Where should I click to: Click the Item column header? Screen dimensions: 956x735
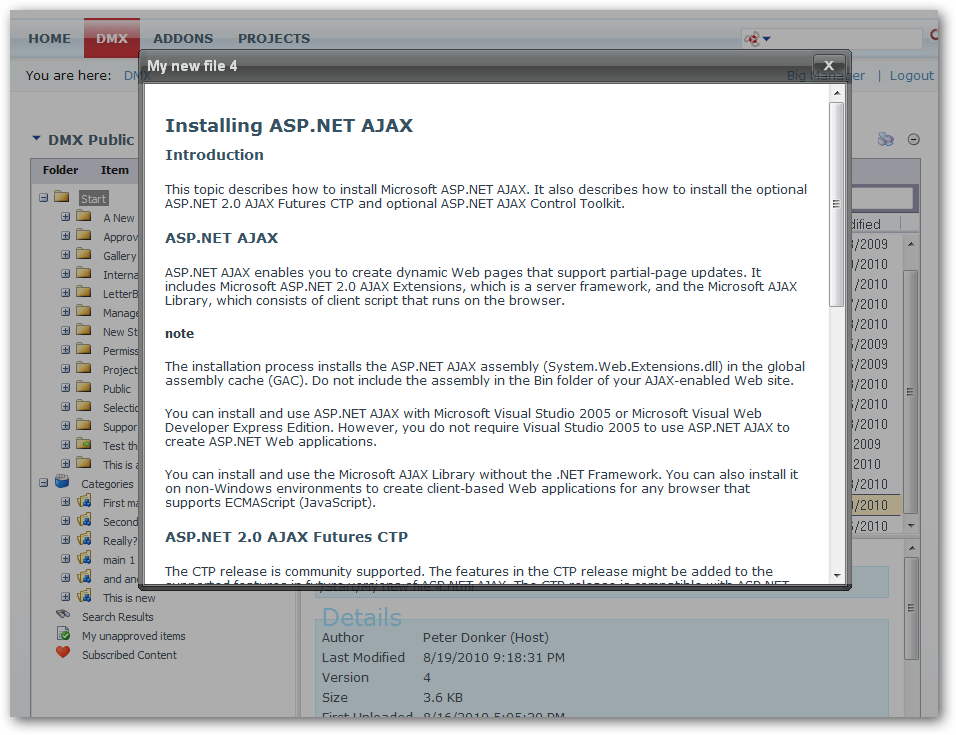pyautogui.click(x=115, y=170)
